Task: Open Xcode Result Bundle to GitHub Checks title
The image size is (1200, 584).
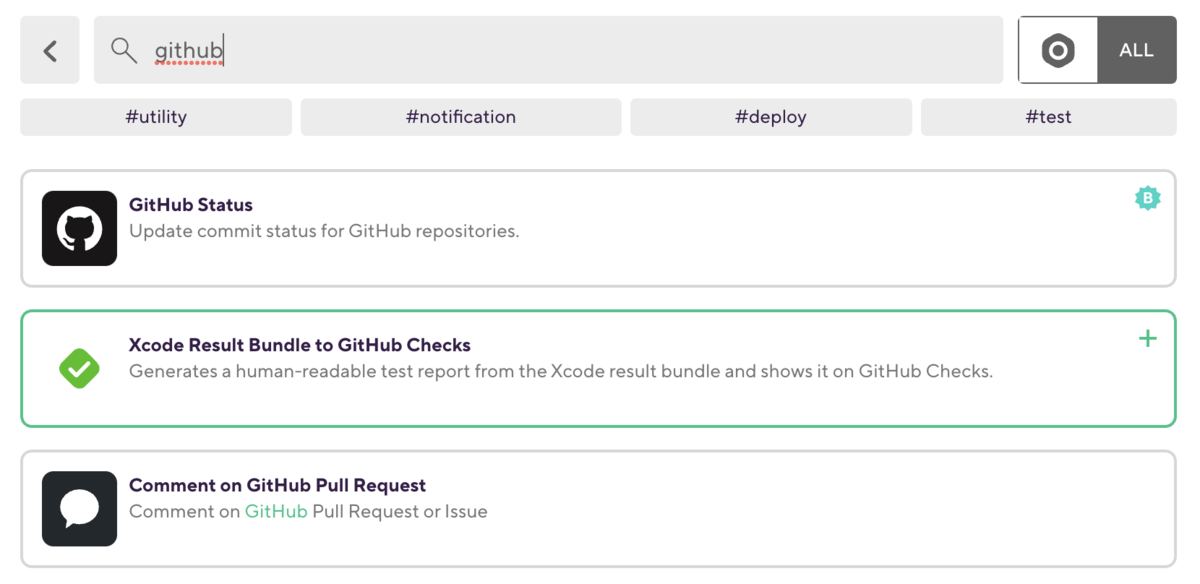Action: pyautogui.click(x=300, y=345)
